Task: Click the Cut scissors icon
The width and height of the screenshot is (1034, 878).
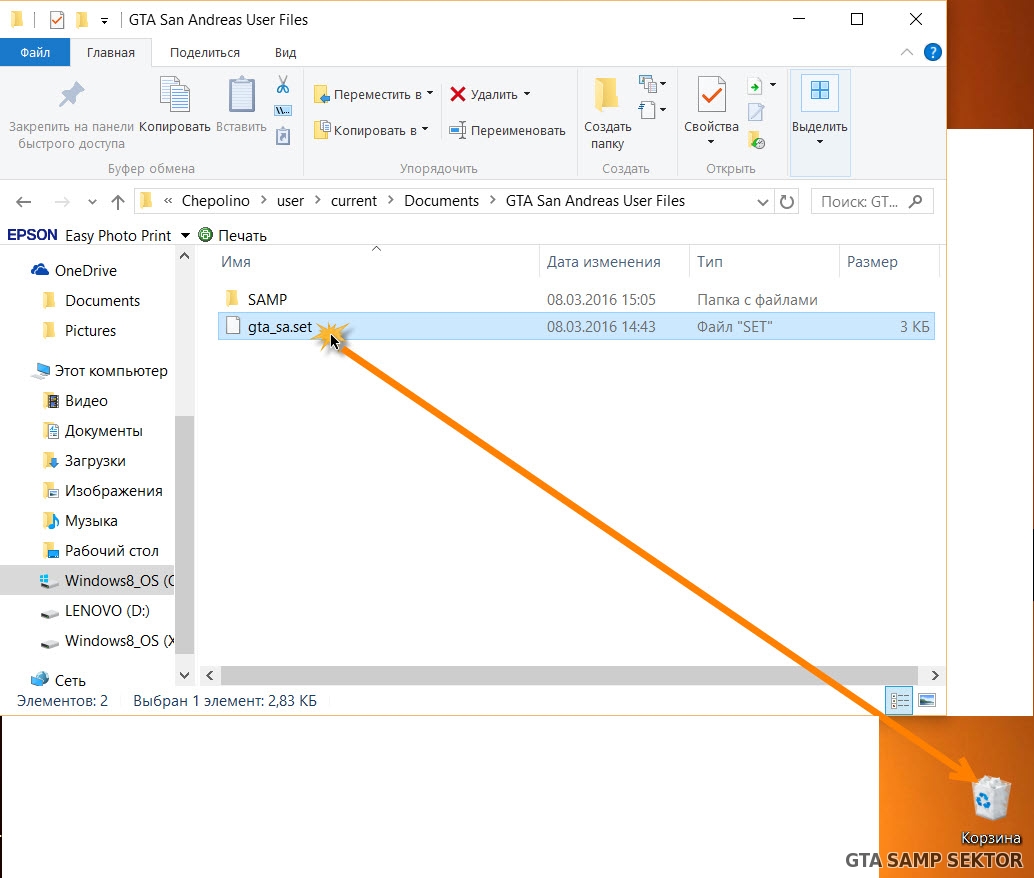Action: point(283,84)
